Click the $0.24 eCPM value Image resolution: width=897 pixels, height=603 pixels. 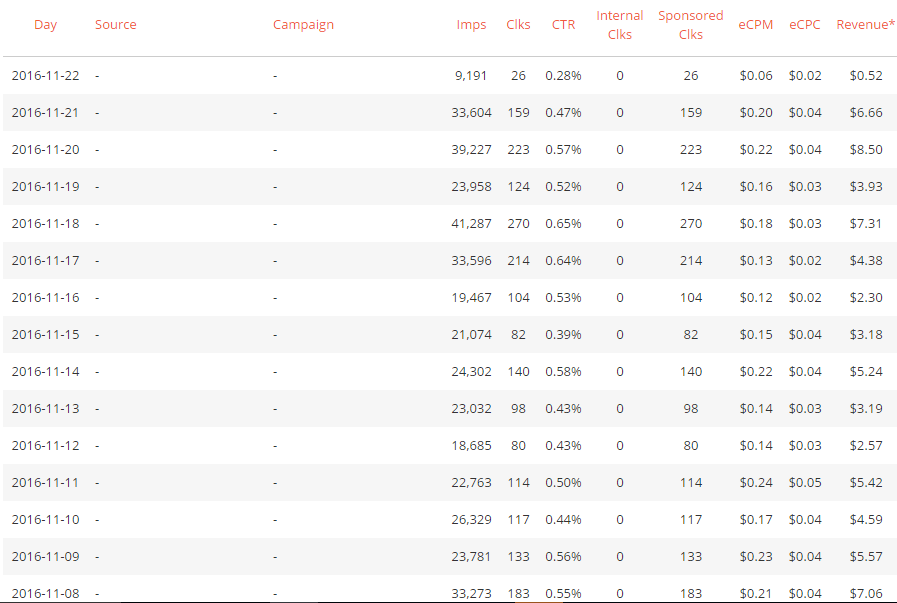pos(756,483)
